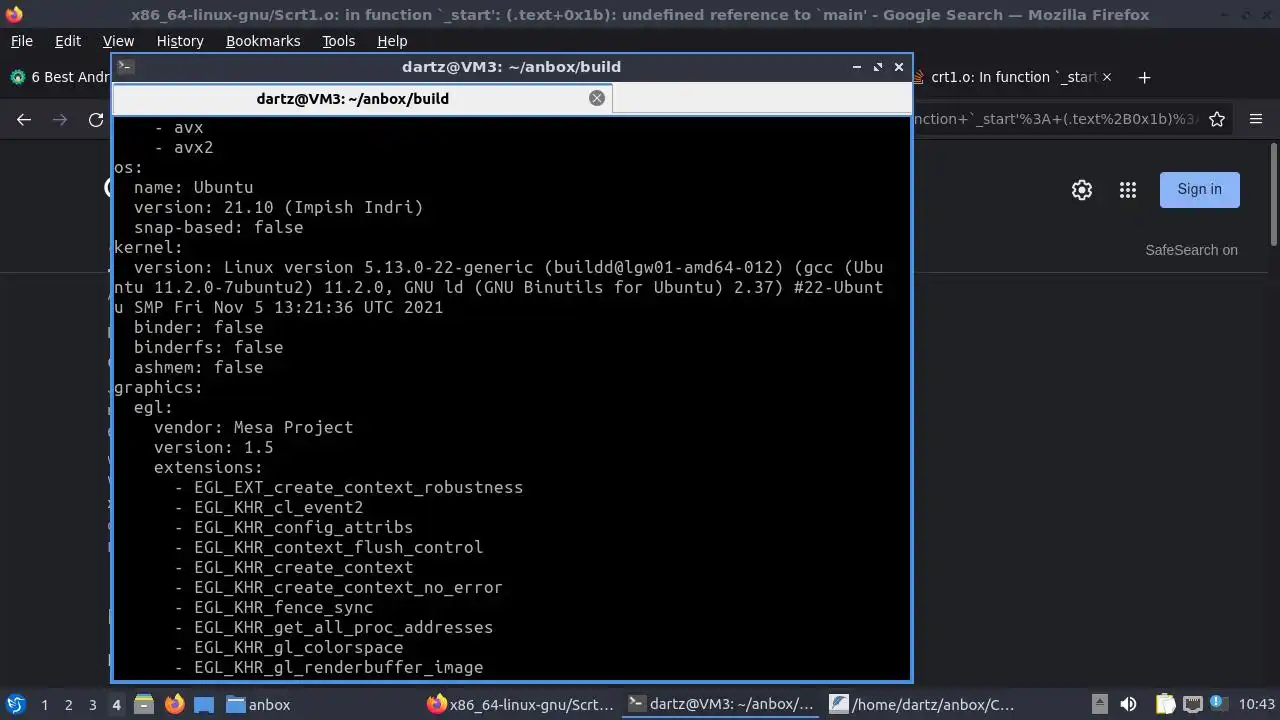Open the start menu icon in taskbar
The height and width of the screenshot is (720, 1280).
coord(15,705)
